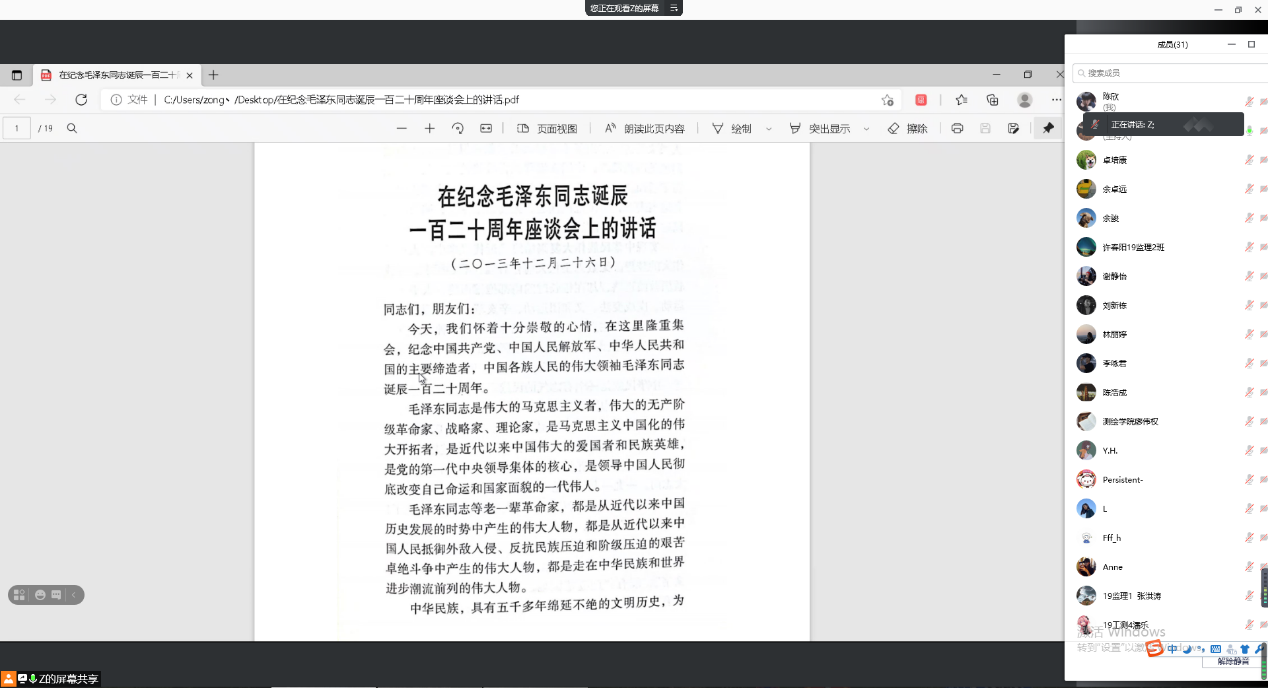This screenshot has width=1268, height=688.
Task: Zoom out the PDF with minus button
Action: tap(402, 128)
